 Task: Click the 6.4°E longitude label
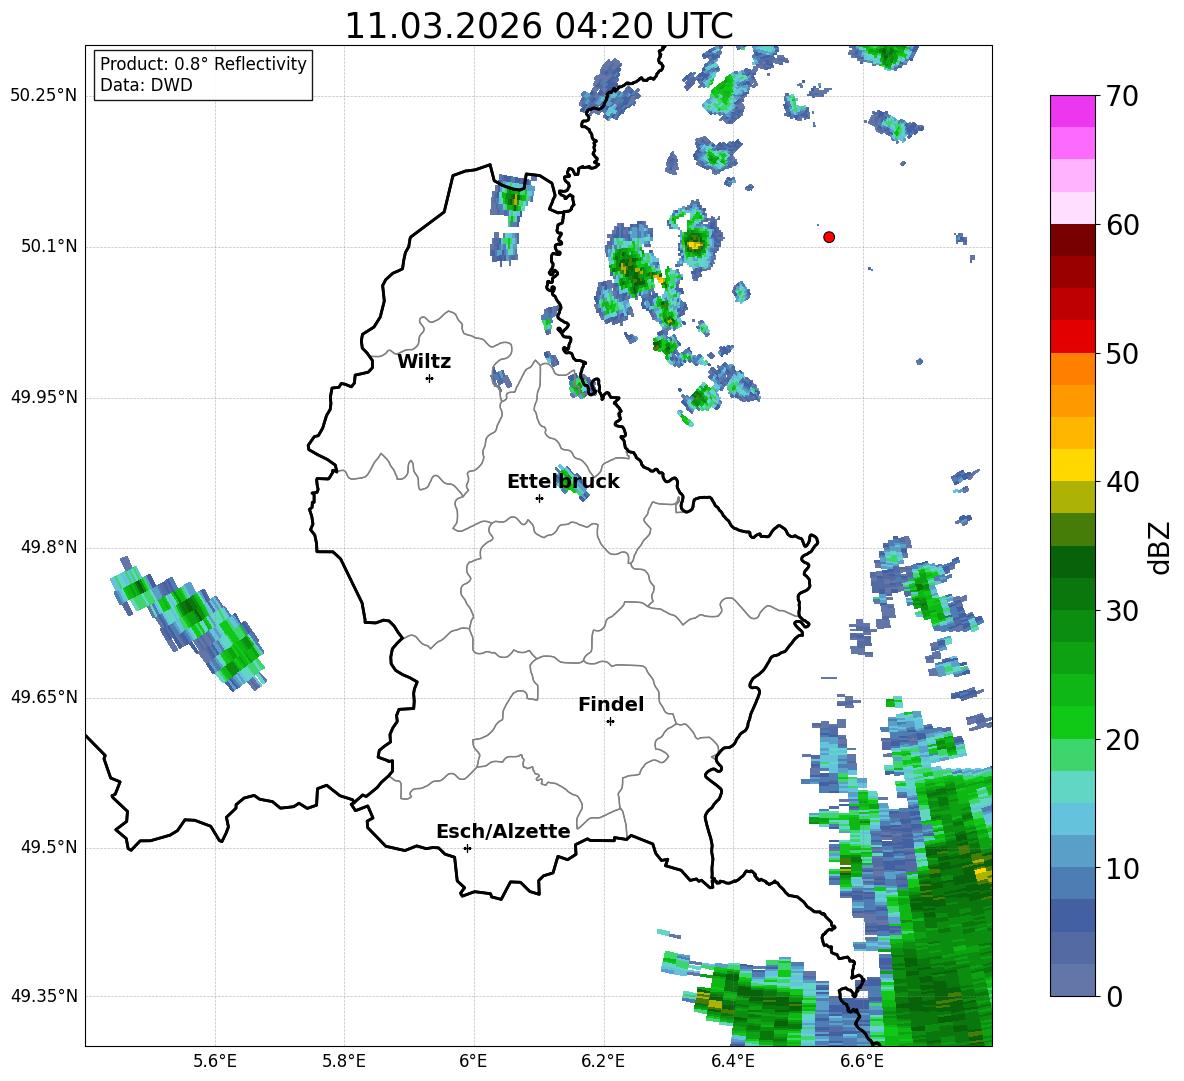pos(732,1061)
